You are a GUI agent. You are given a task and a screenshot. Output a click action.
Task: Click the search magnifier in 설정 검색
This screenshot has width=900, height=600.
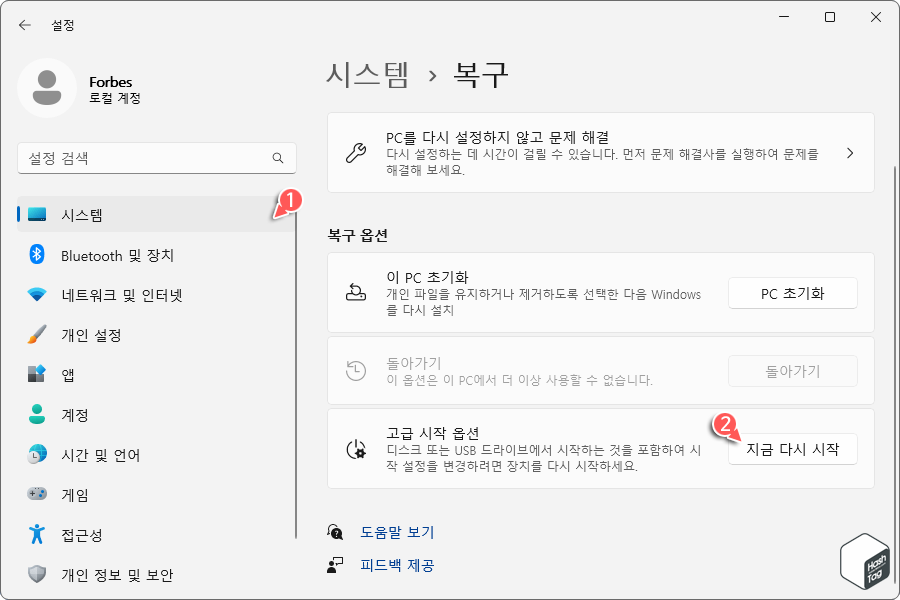278,158
